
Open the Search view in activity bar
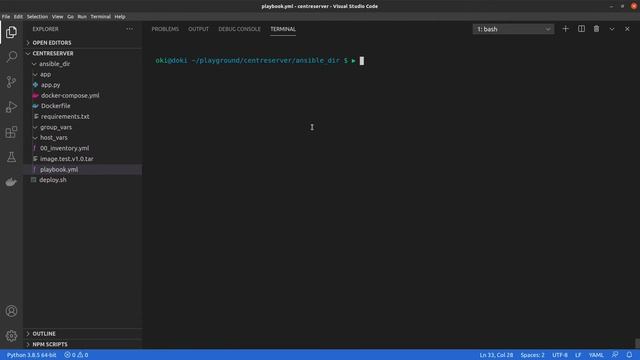point(11,57)
